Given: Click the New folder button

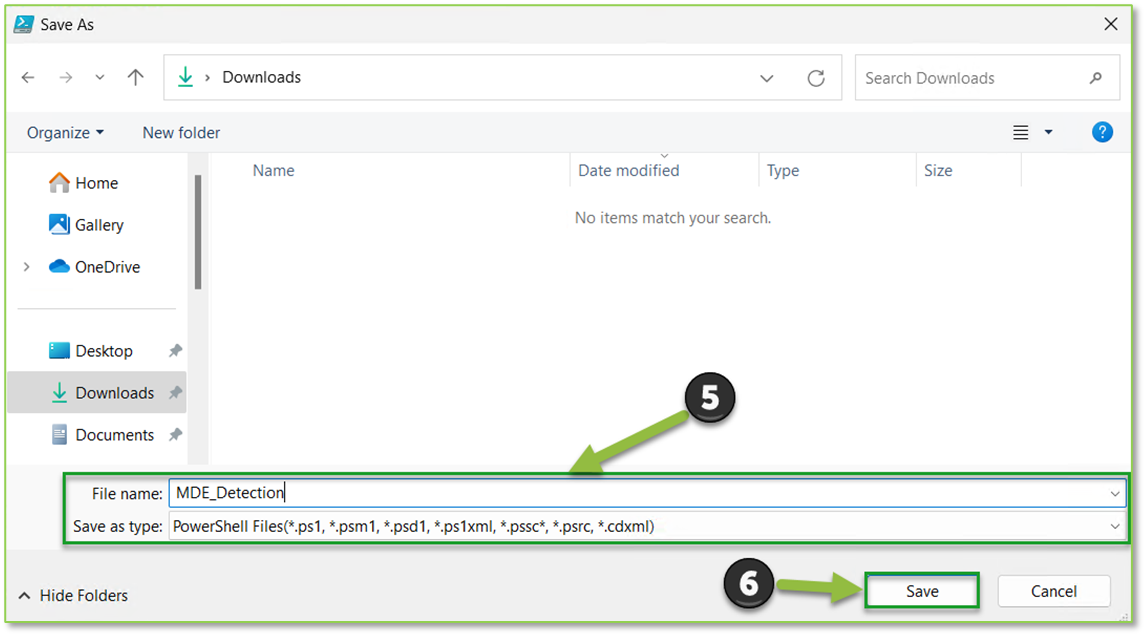Looking at the screenshot, I should 181,132.
